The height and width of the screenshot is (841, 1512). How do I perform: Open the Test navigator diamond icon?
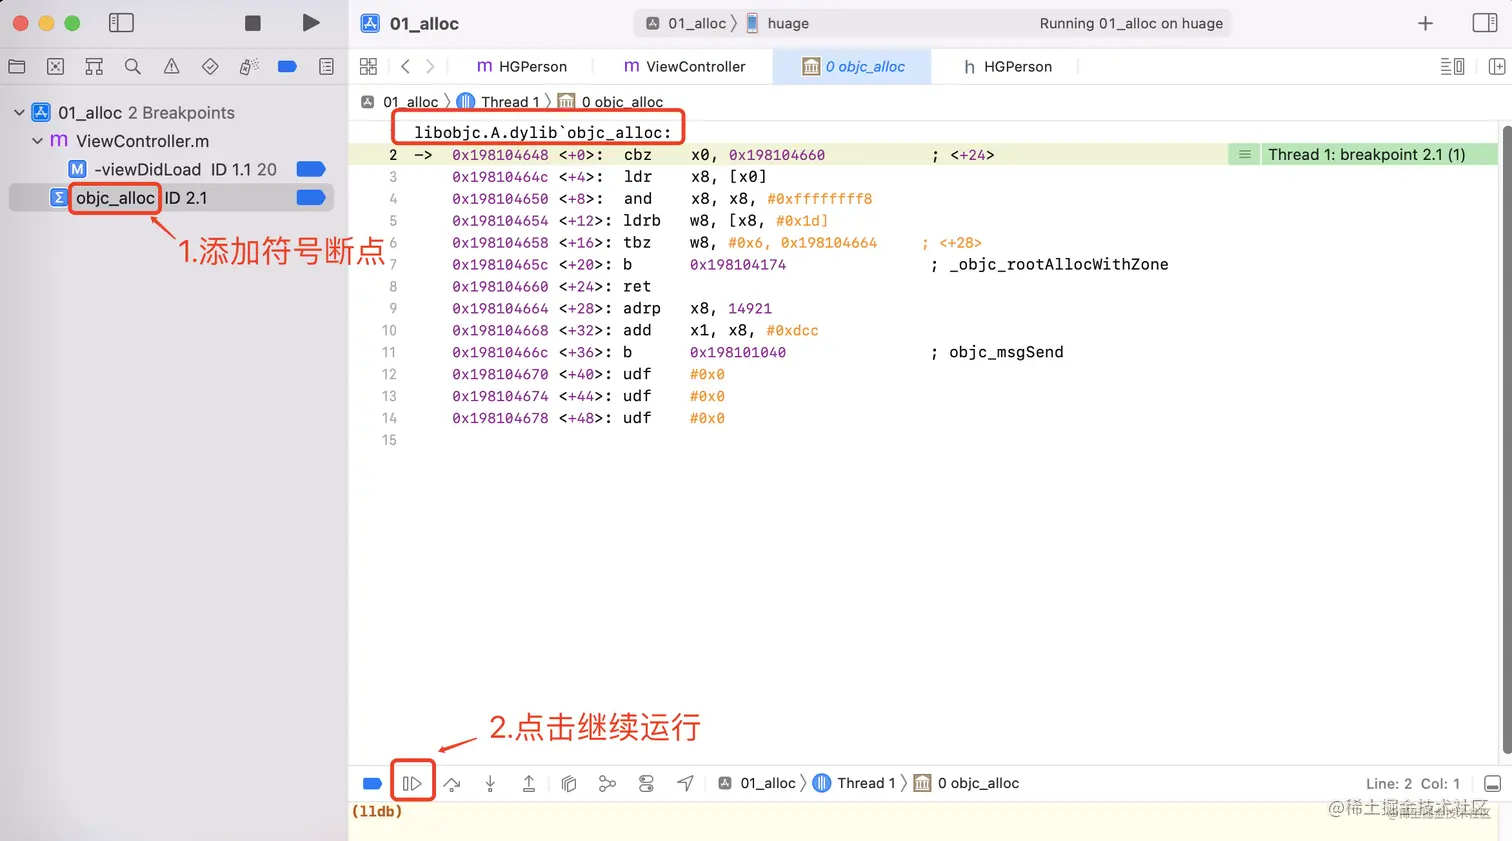click(x=210, y=66)
